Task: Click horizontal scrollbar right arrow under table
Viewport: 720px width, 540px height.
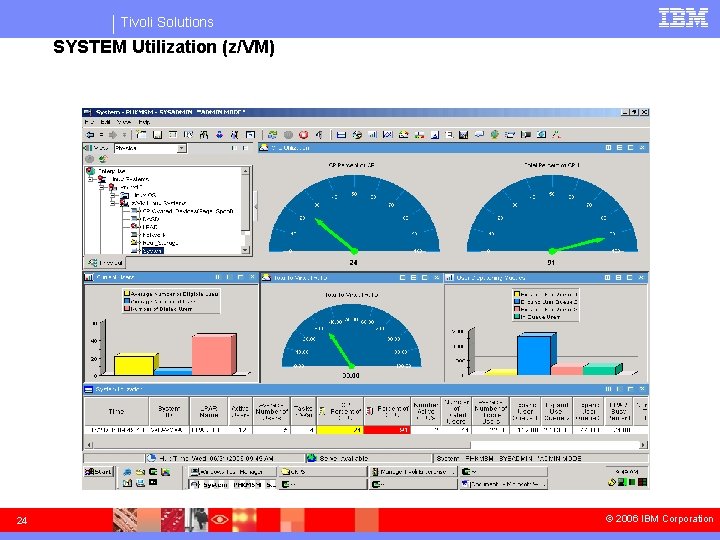Action: click(x=643, y=444)
